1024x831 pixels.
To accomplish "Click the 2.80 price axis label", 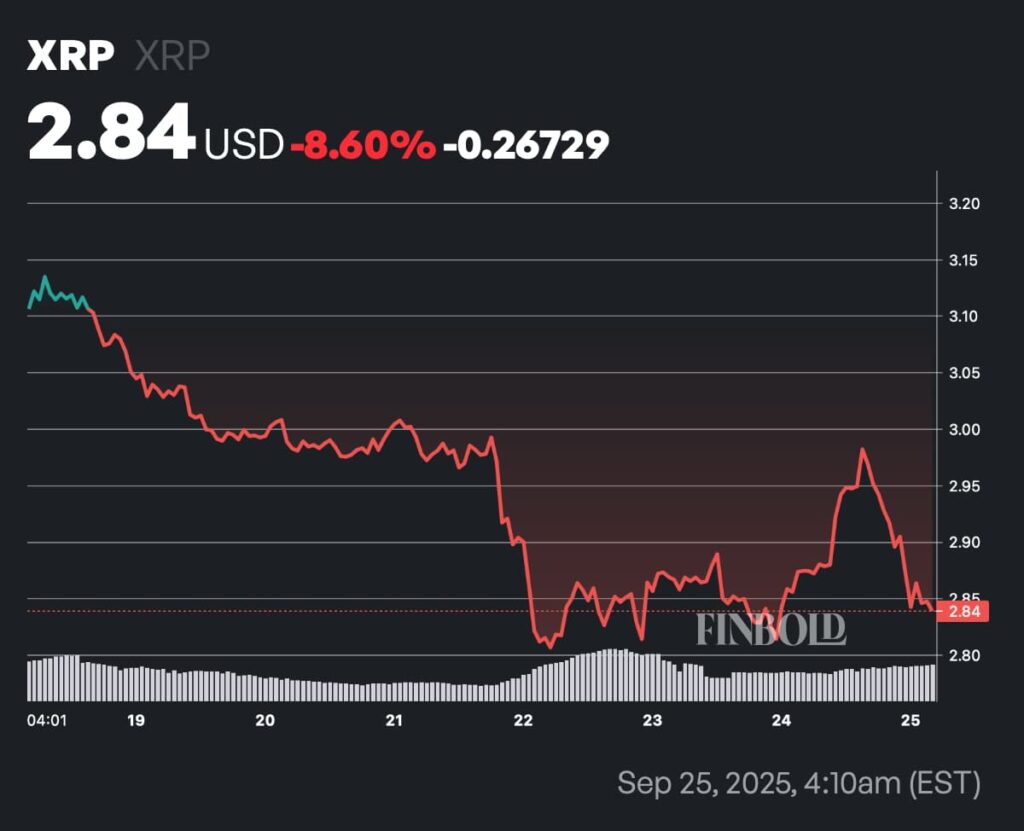I will (x=962, y=655).
